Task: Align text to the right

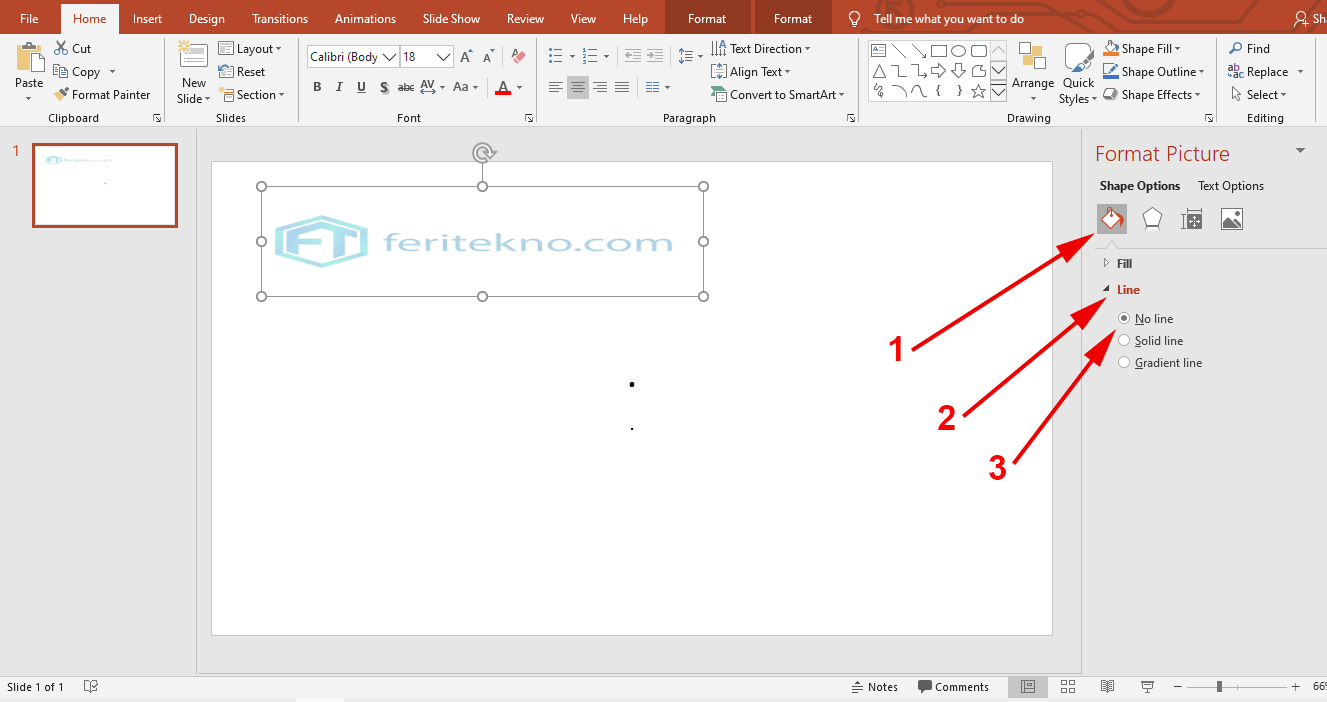Action: click(x=600, y=87)
